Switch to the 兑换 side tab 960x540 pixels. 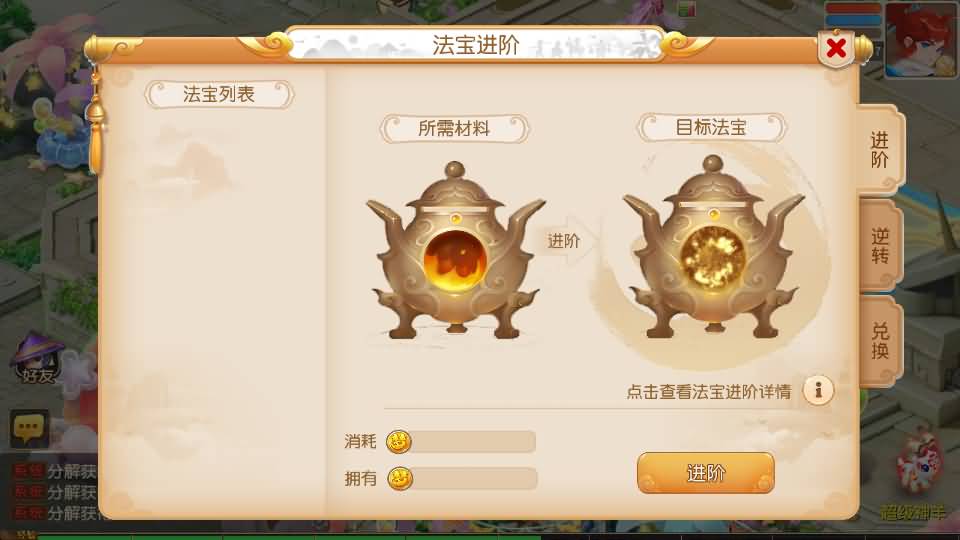[880, 341]
